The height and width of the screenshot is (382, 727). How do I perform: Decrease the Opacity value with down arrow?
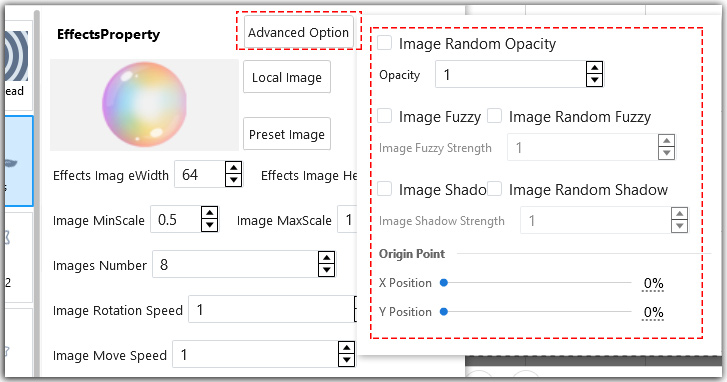tap(594, 80)
